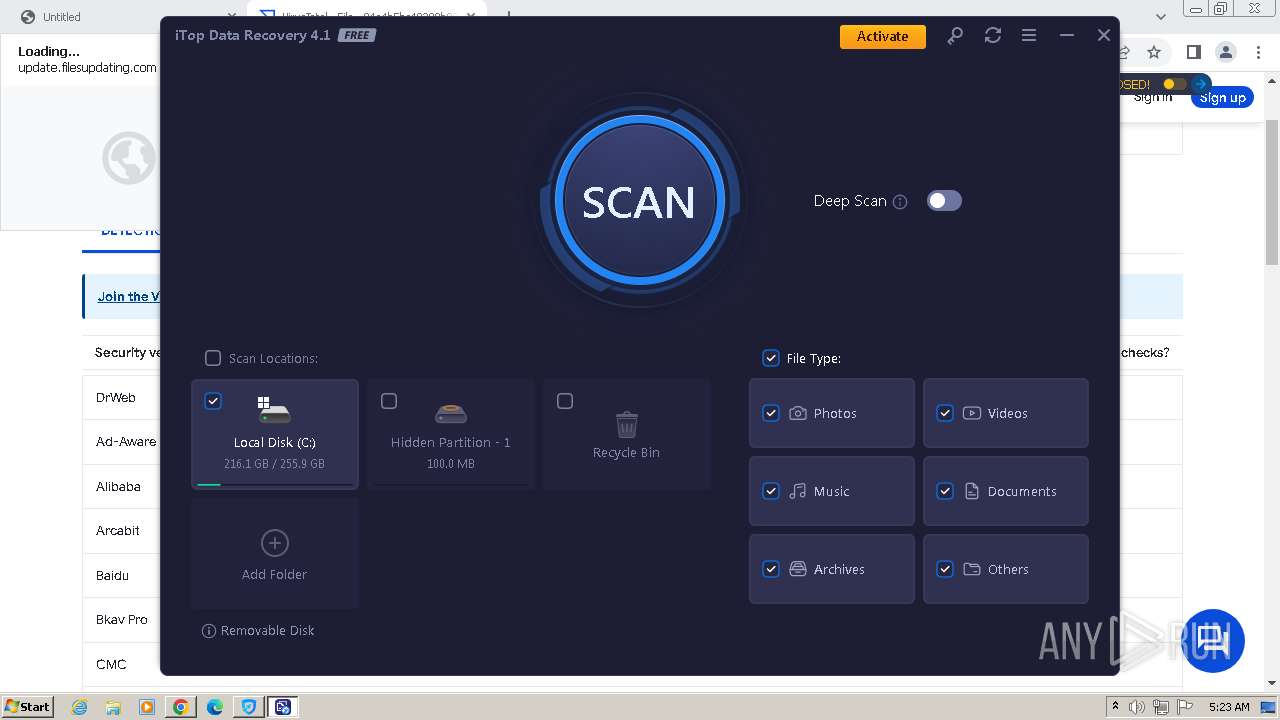Image resolution: width=1280 pixels, height=720 pixels.
Task: Open the file explorer taskbar icon
Action: tap(113, 707)
